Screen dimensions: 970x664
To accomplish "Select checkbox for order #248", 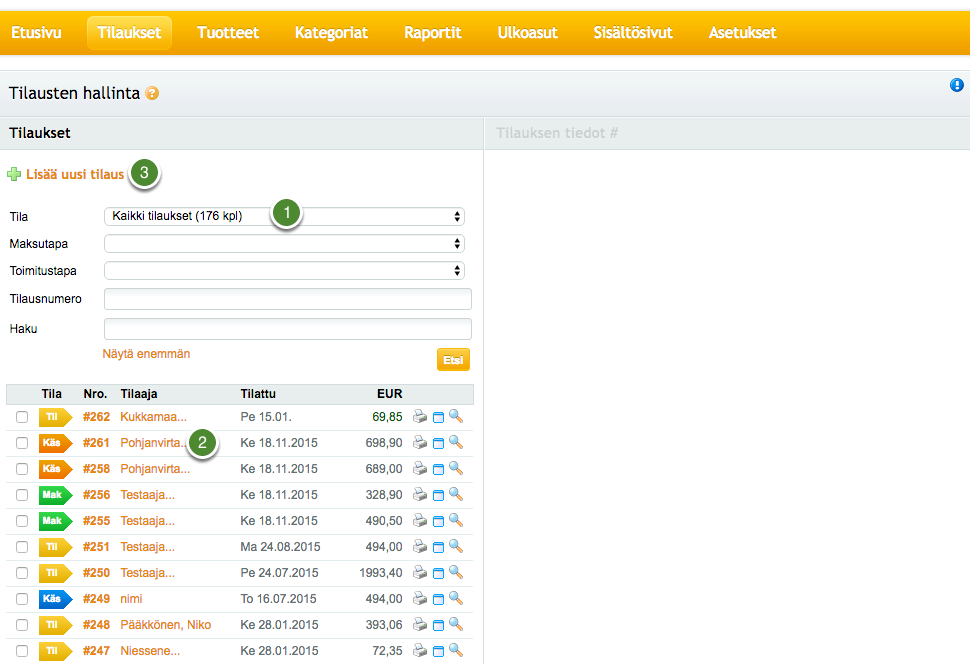I will click(22, 625).
